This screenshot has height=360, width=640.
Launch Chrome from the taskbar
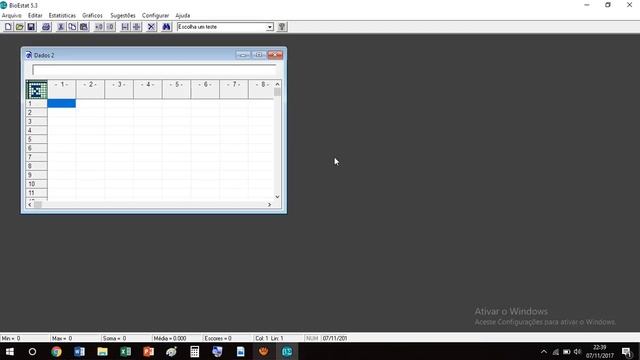56,352
